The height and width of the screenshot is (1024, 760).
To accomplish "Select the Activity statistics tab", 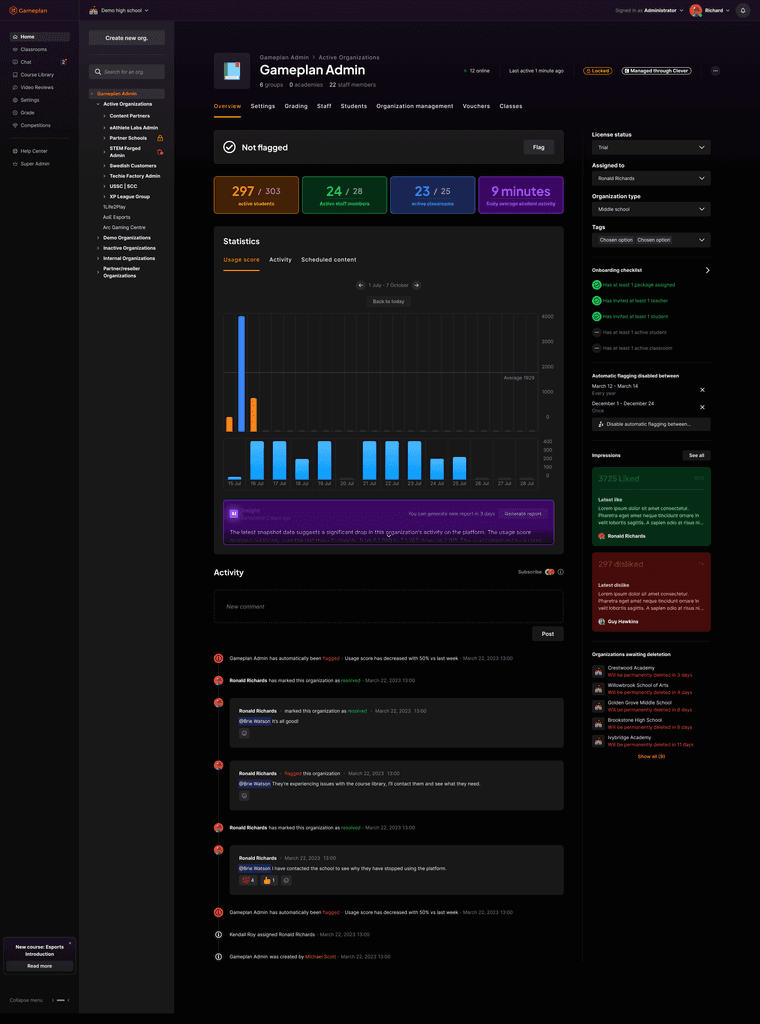I will tap(280, 260).
